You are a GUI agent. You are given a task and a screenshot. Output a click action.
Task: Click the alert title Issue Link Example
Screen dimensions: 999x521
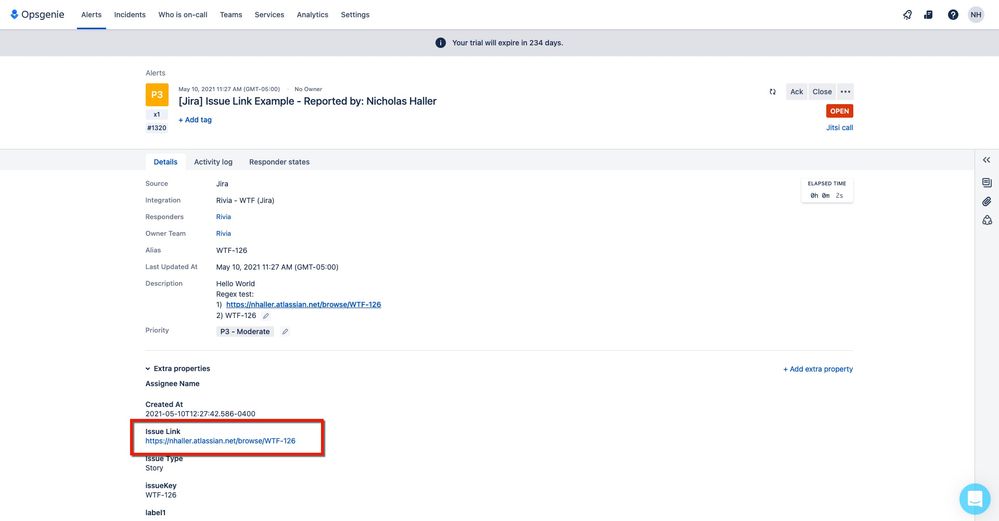click(308, 101)
